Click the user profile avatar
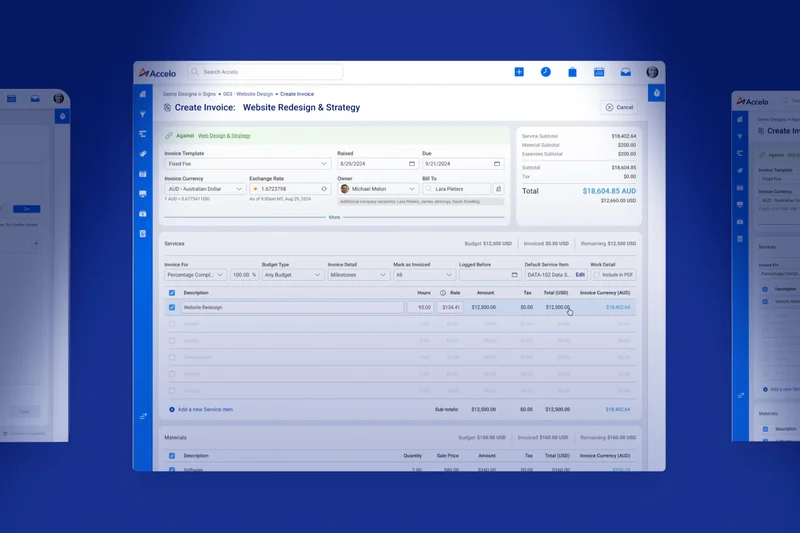Viewport: 800px width, 533px height. (652, 72)
